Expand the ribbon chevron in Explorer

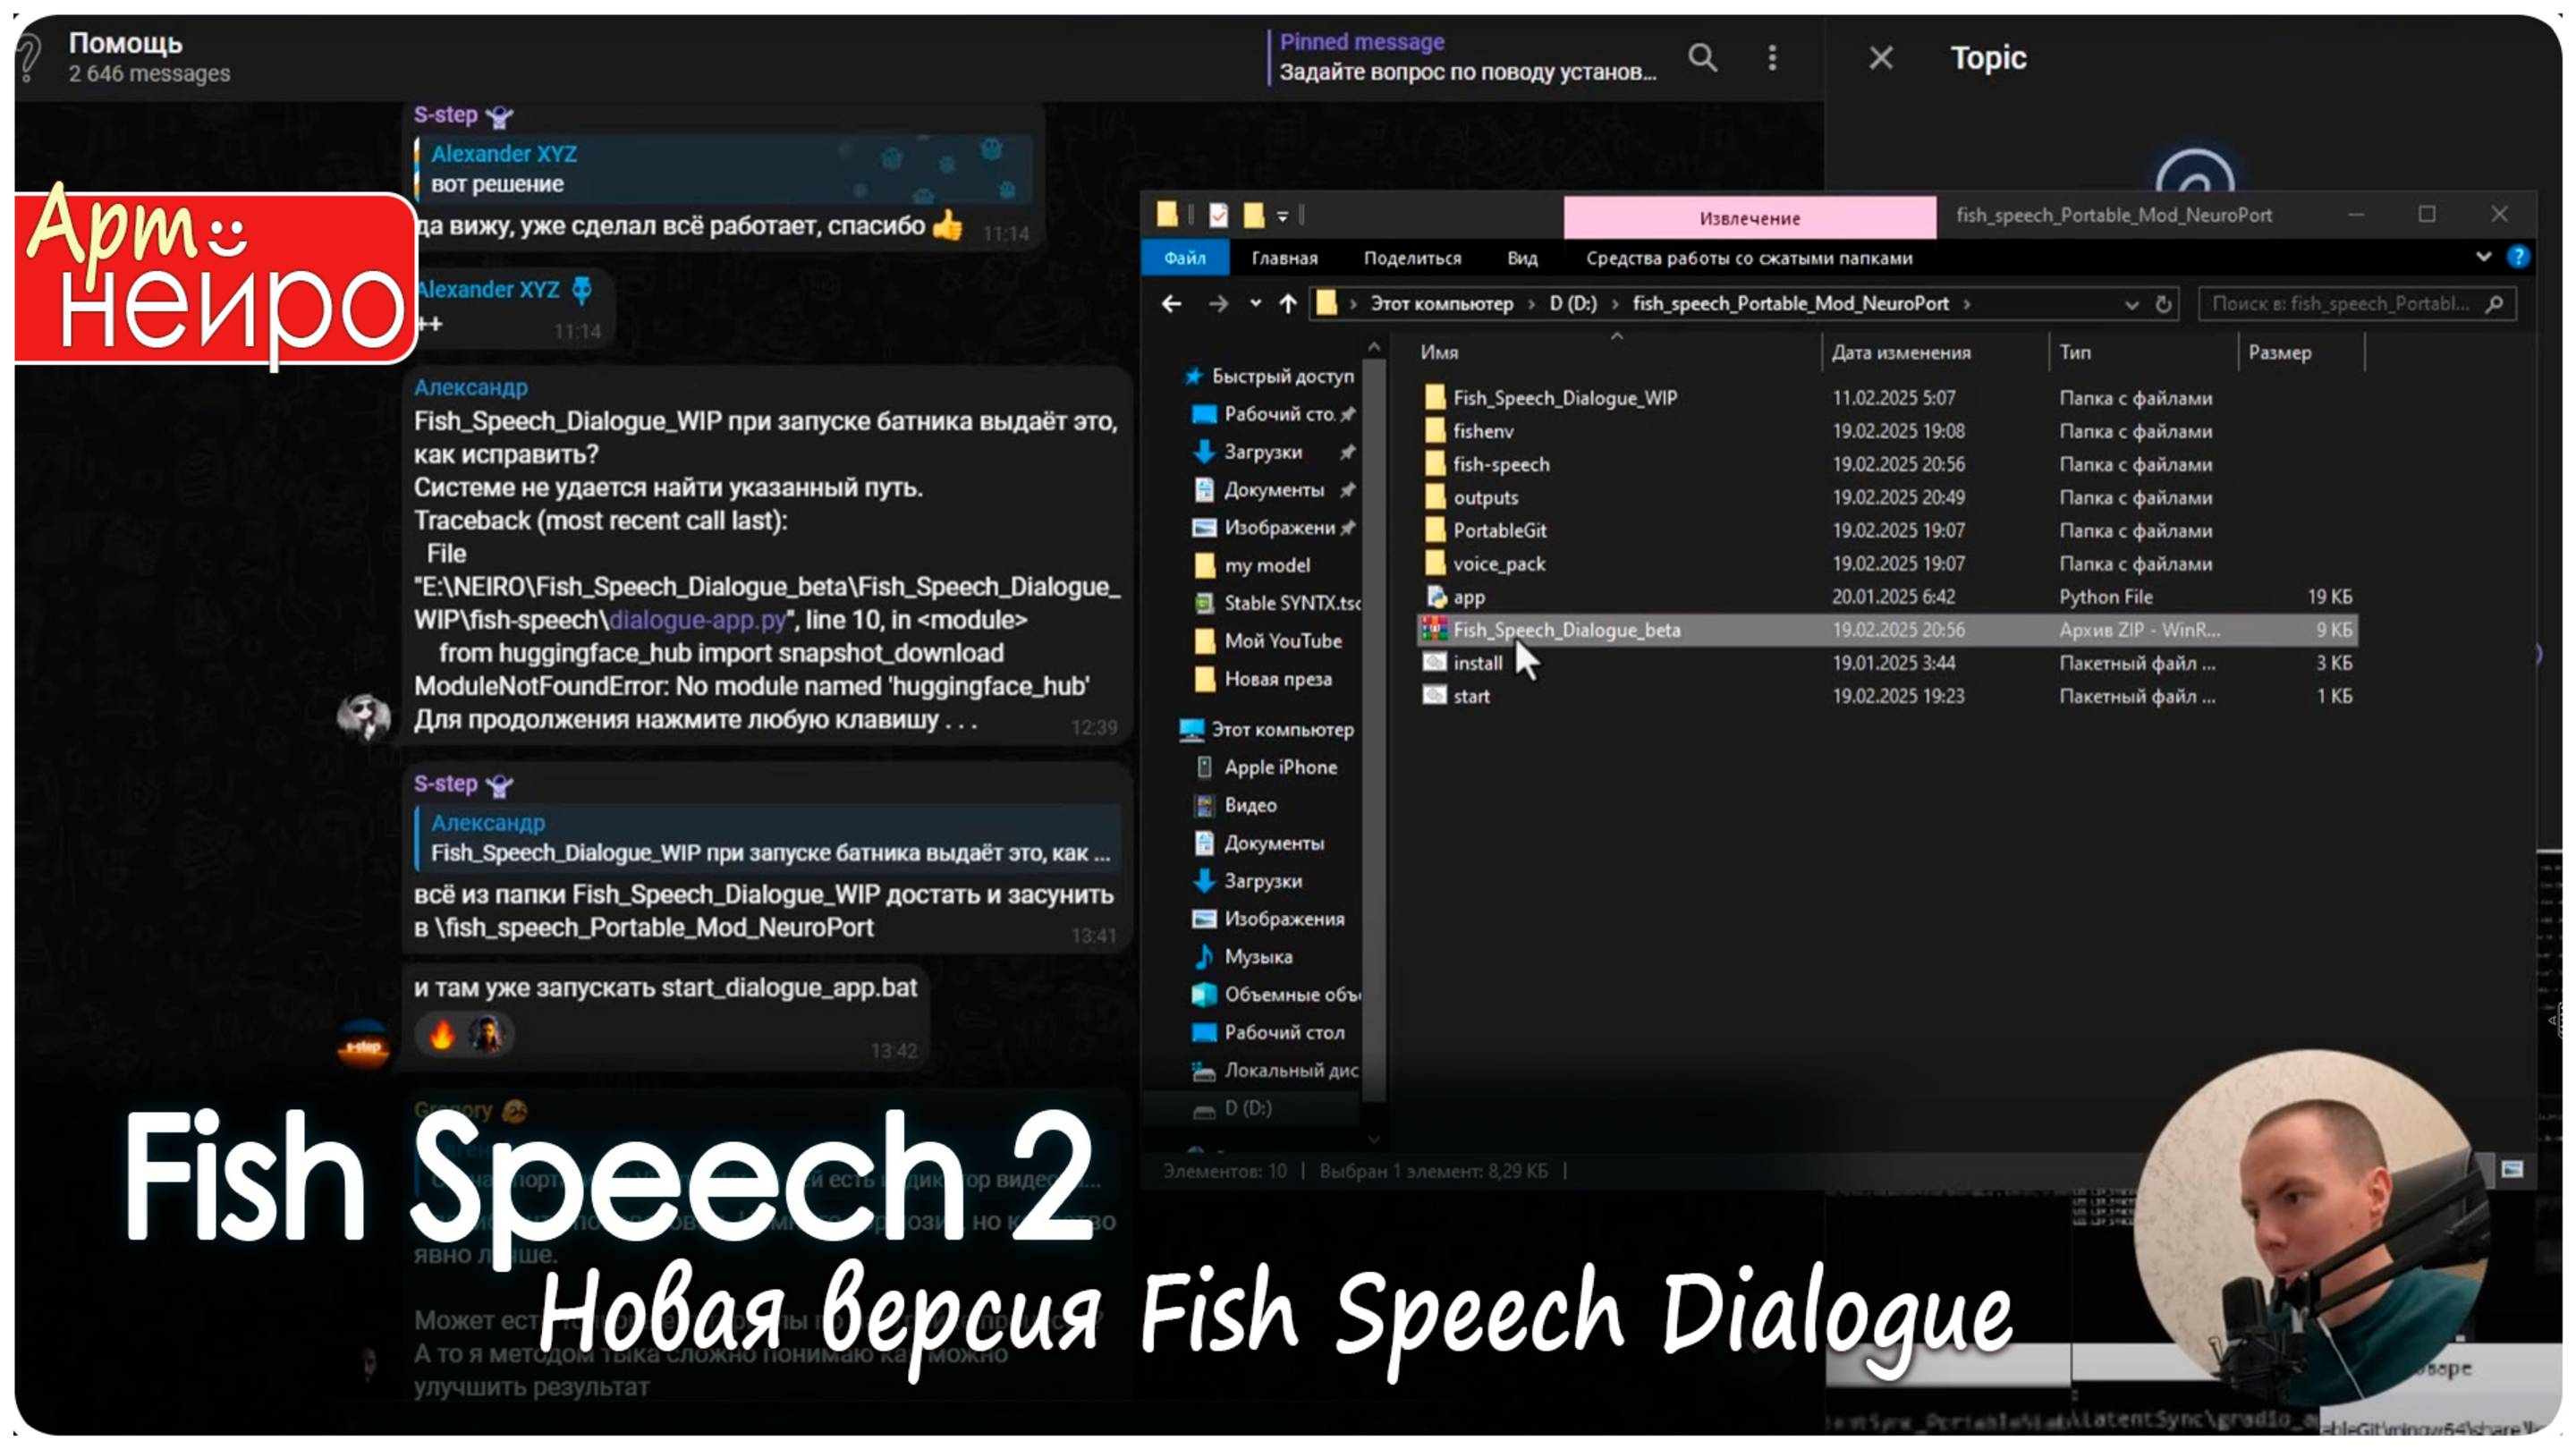point(2483,257)
